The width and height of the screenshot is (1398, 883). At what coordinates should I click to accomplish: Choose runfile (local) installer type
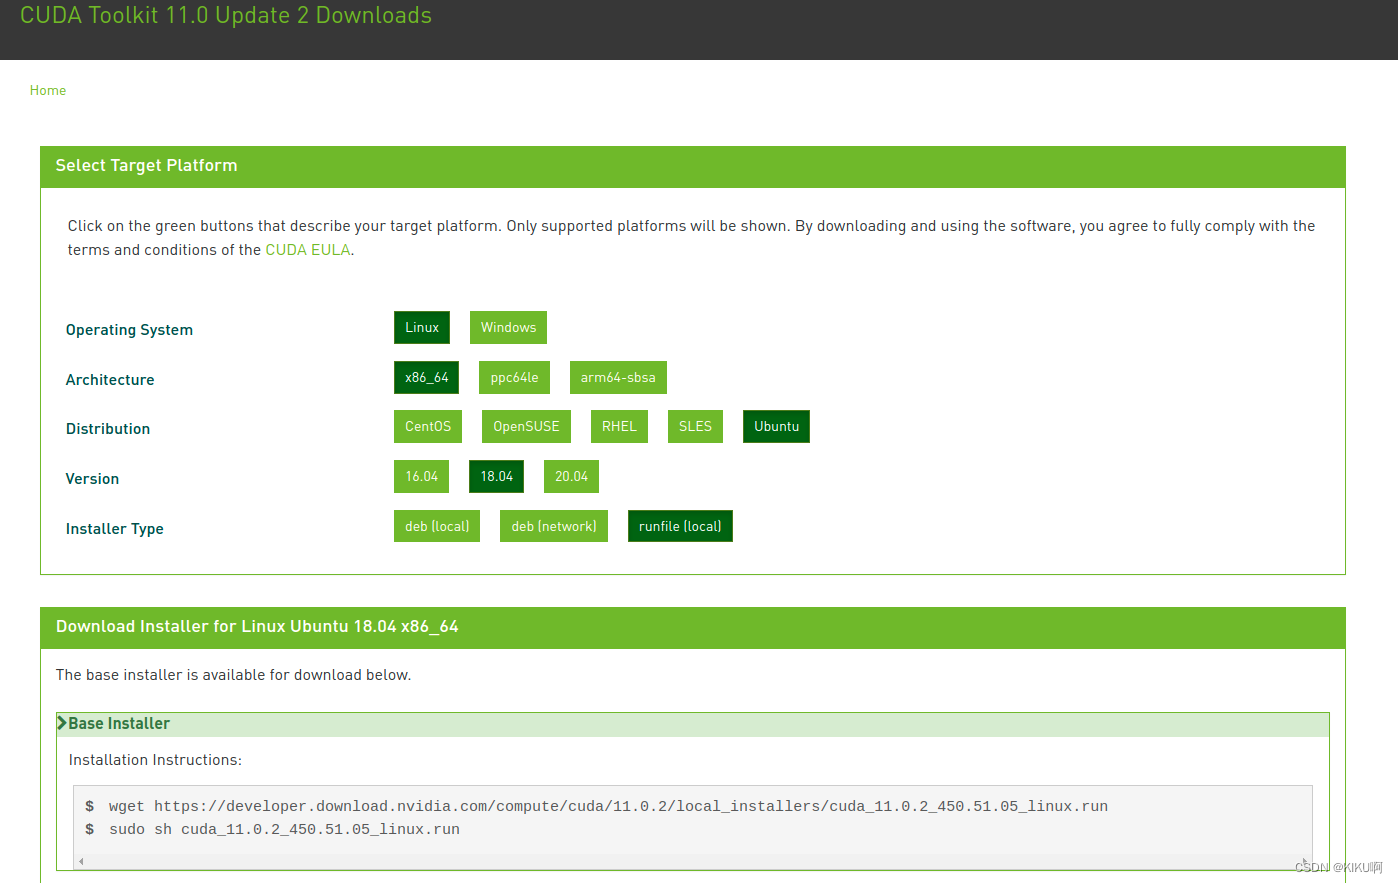[680, 526]
